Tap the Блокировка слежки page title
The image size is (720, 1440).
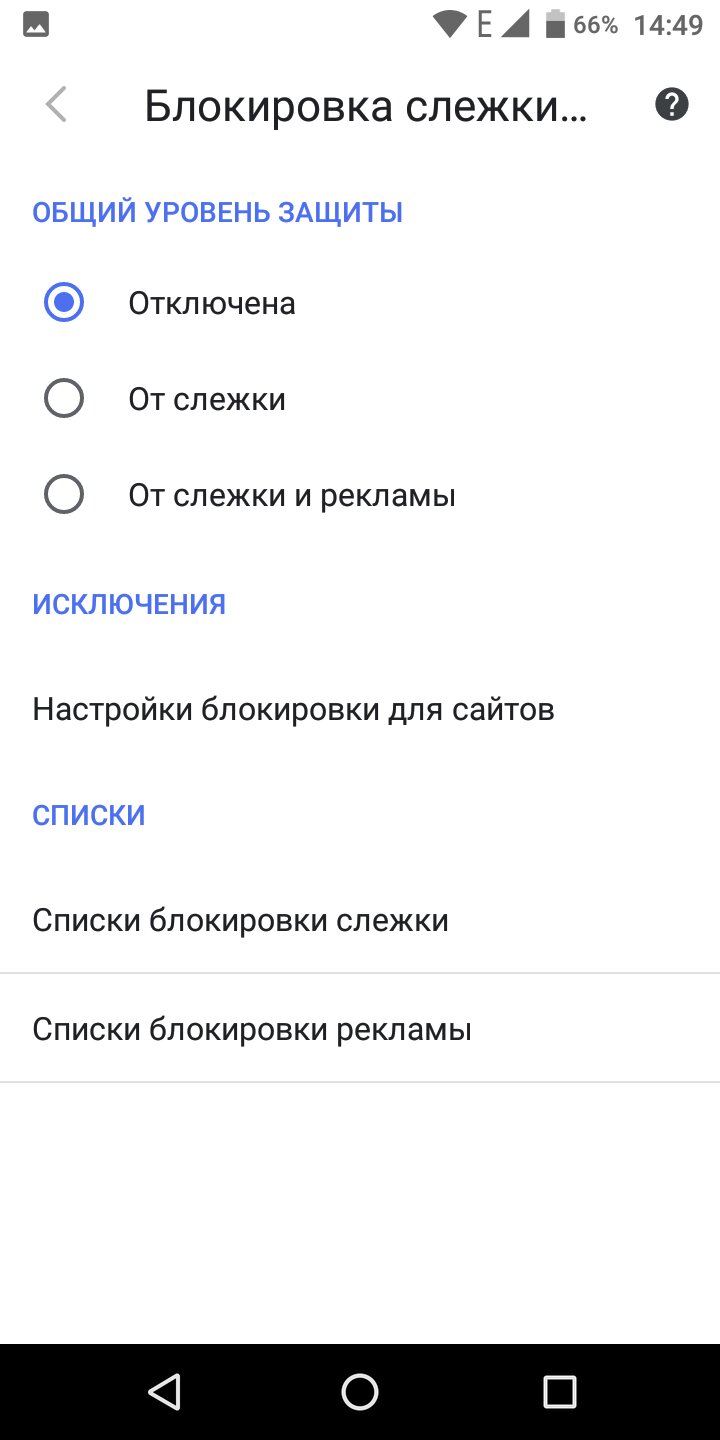click(365, 105)
